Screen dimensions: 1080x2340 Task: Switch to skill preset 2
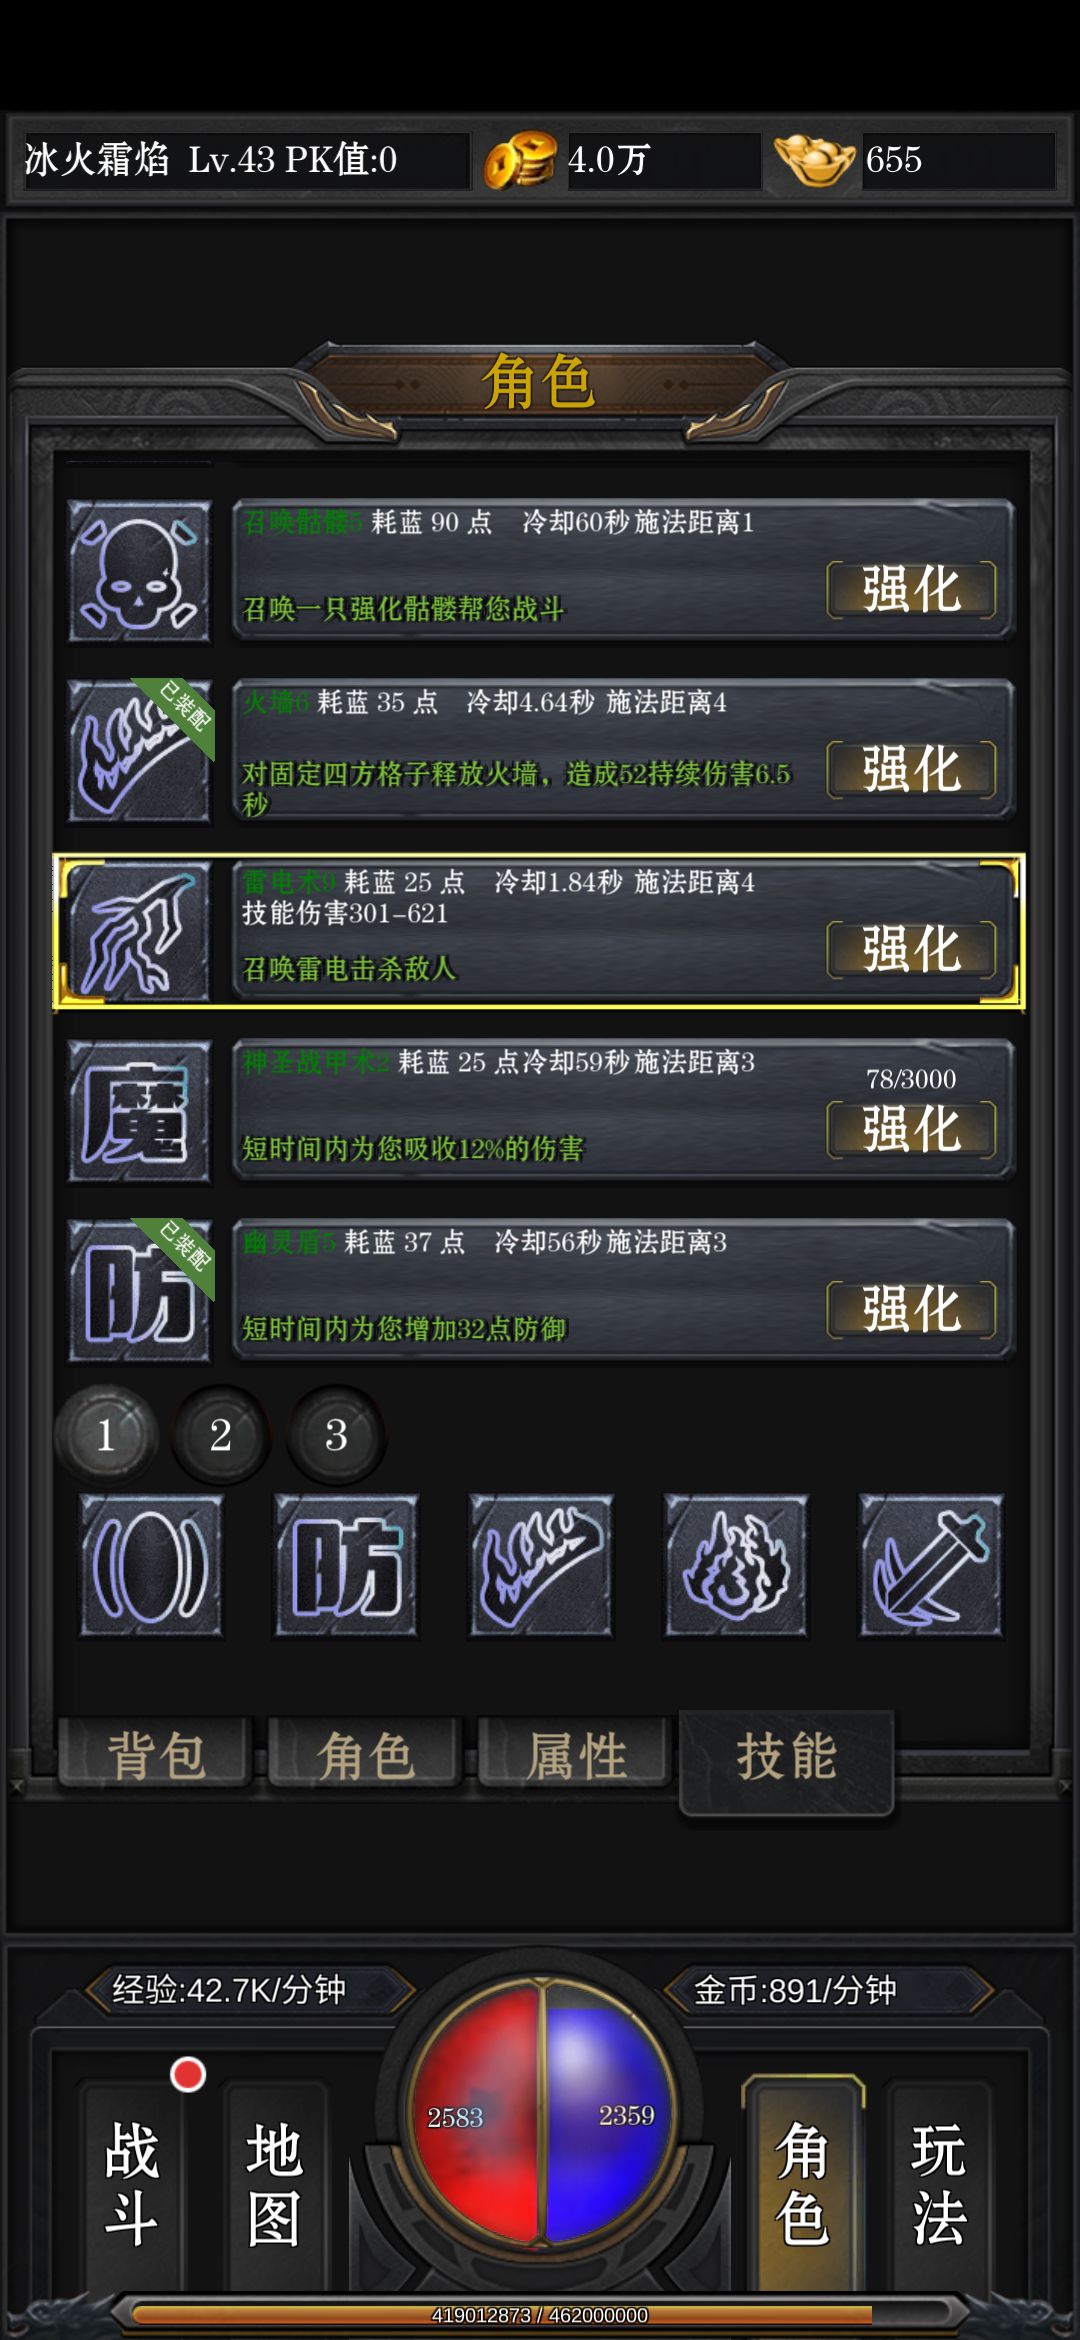(x=221, y=1435)
